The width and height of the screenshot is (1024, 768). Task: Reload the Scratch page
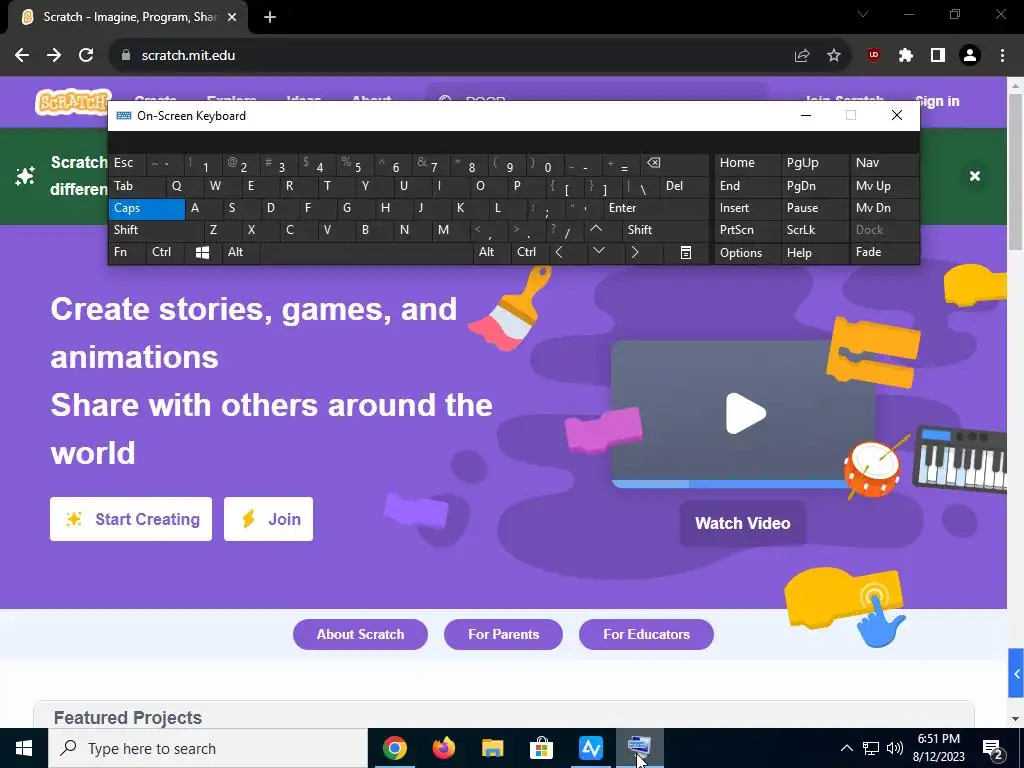click(x=86, y=56)
